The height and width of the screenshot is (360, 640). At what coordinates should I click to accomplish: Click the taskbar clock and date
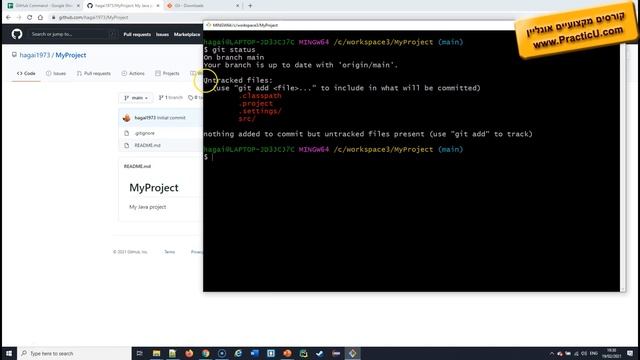click(x=611, y=353)
